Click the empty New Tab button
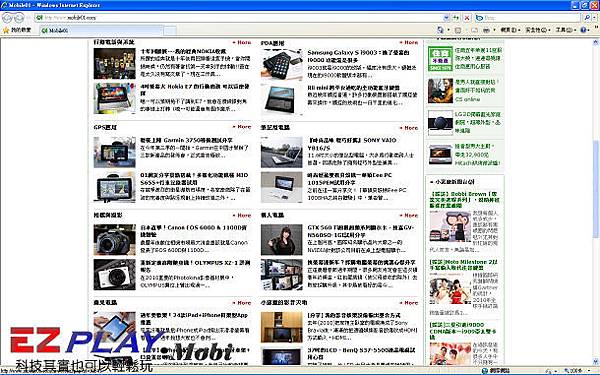This screenshot has width=600, height=375. click(170, 31)
